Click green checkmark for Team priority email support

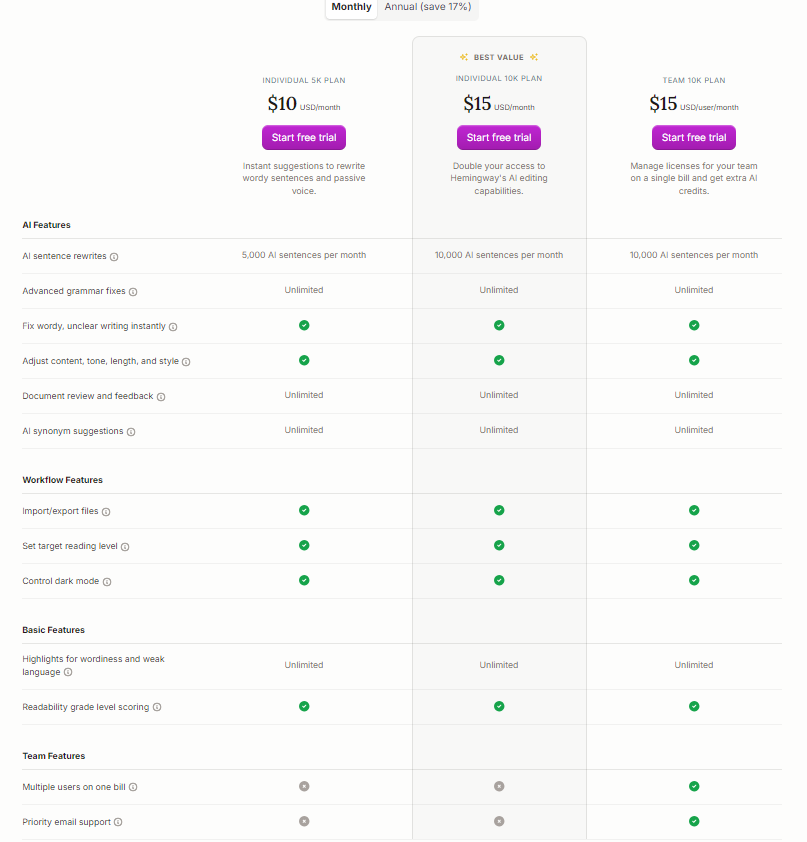click(694, 821)
